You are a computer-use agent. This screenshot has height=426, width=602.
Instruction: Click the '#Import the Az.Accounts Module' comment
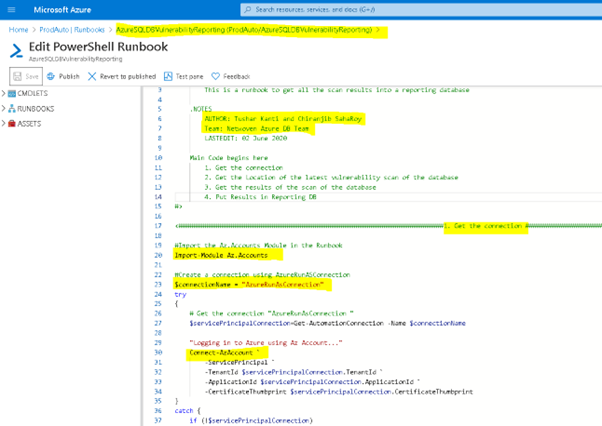pyautogui.click(x=258, y=245)
